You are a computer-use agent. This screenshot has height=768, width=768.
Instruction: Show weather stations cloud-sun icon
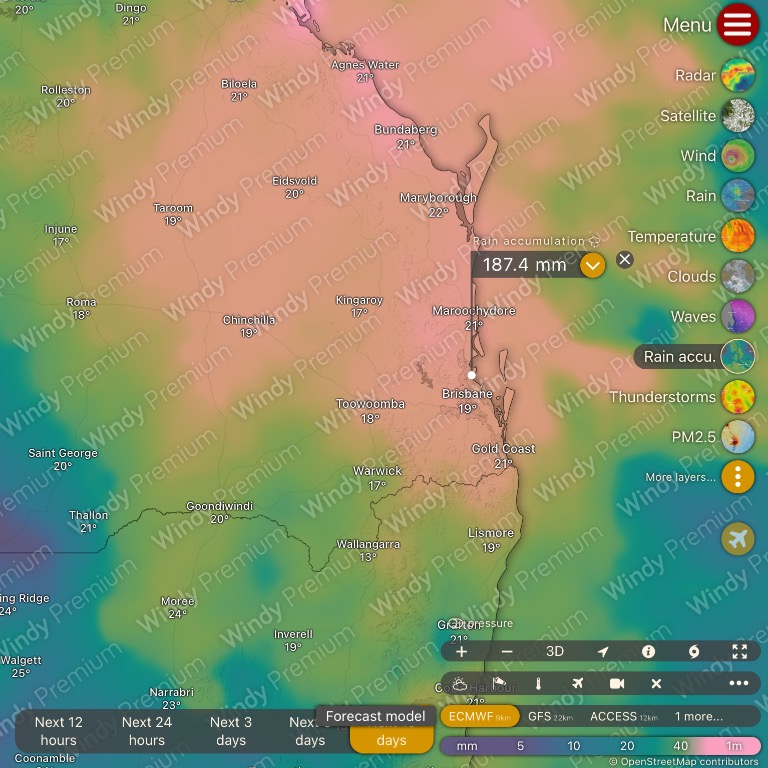(459, 684)
